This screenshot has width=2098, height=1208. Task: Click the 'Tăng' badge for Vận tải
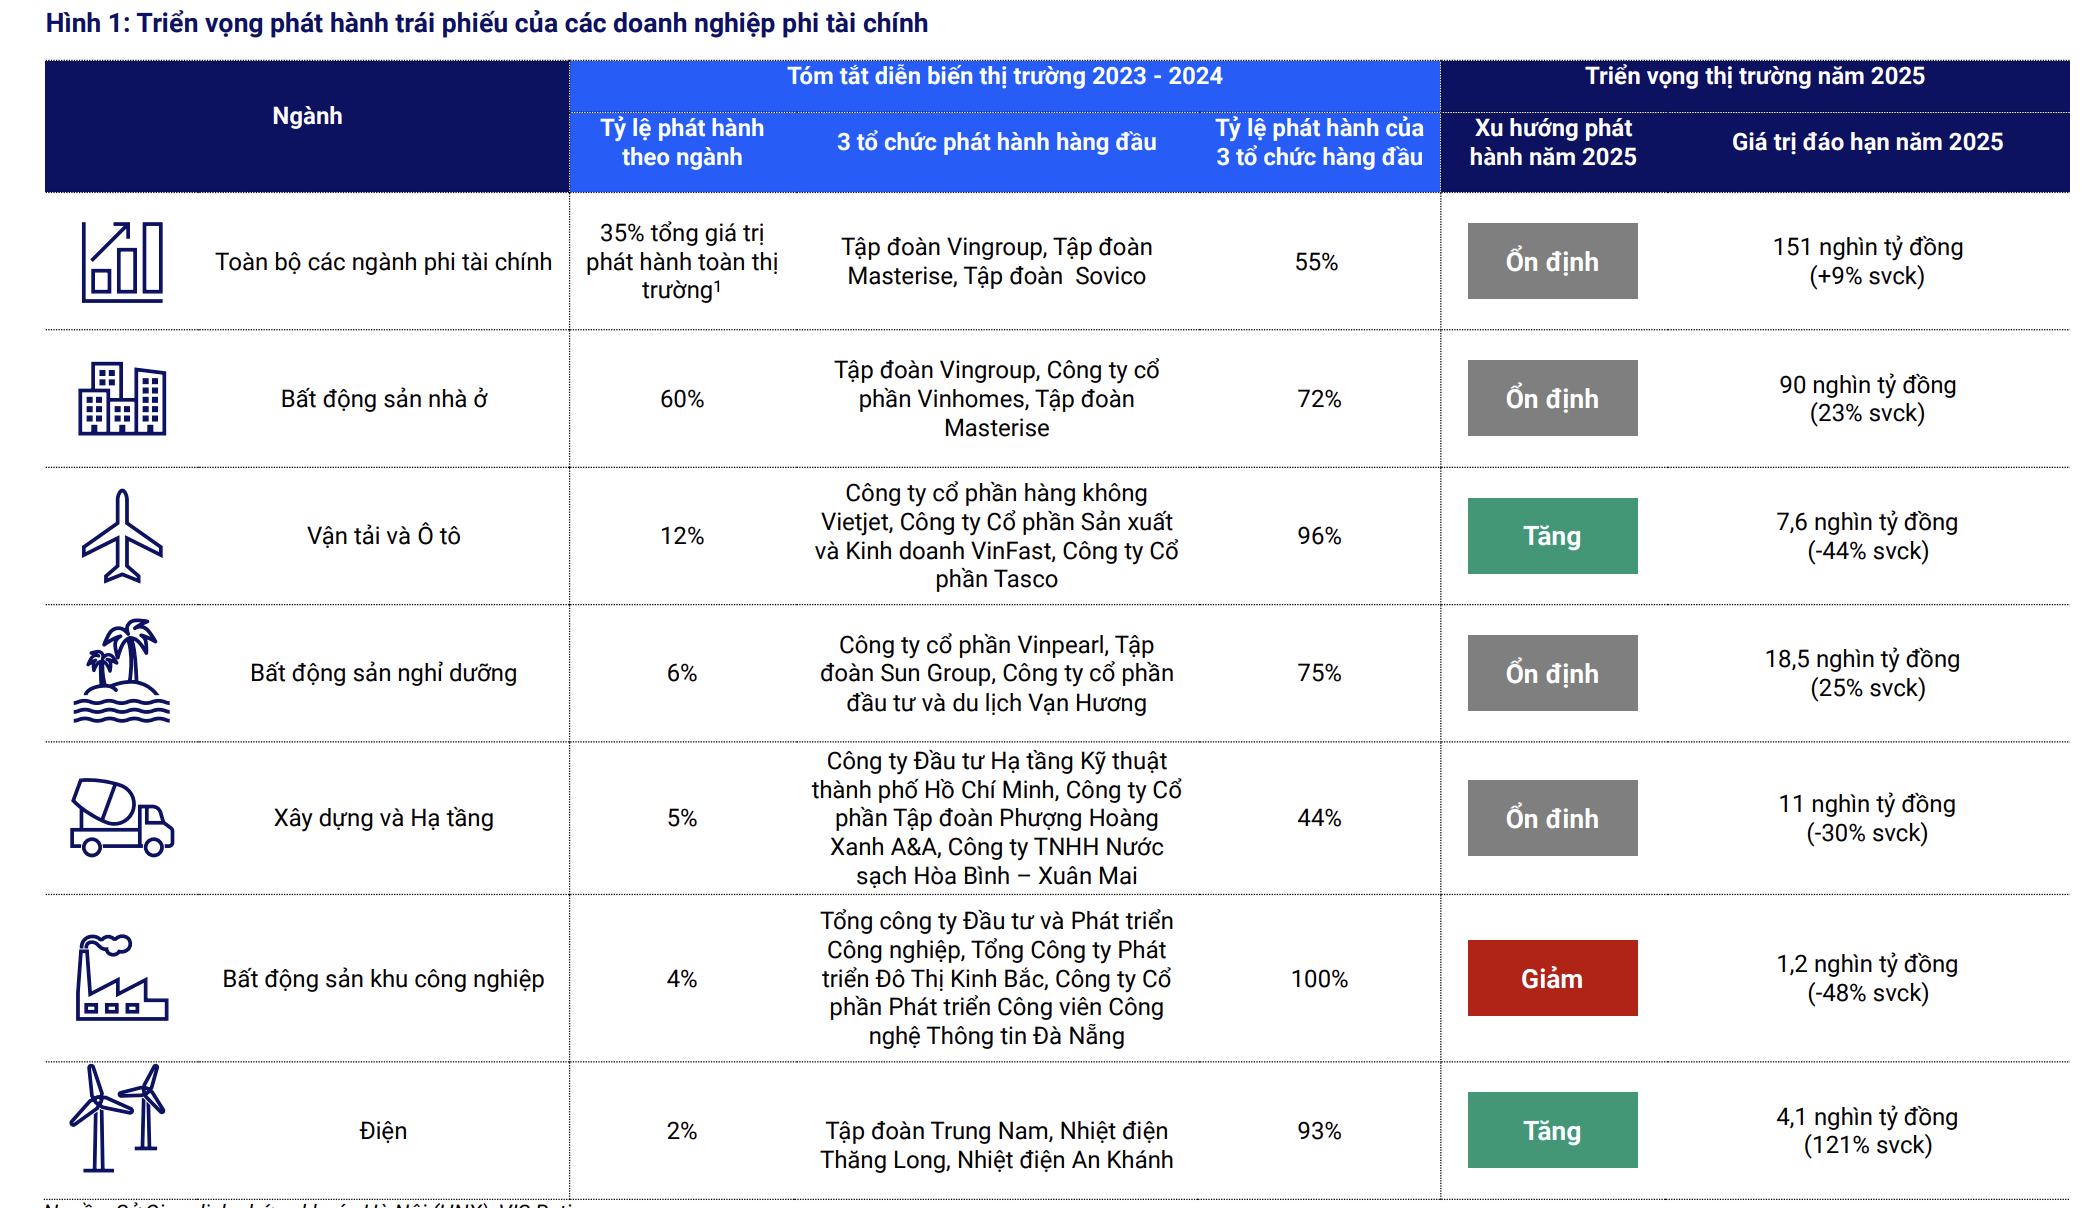point(1552,536)
